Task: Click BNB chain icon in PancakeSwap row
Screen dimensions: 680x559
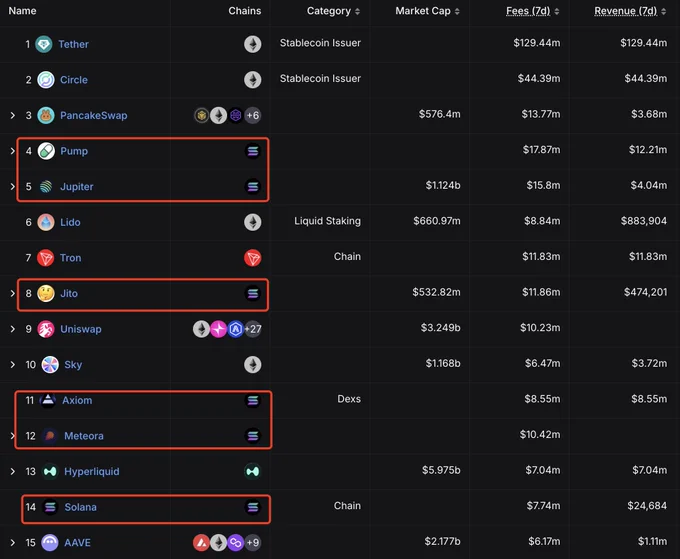Action: [201, 115]
